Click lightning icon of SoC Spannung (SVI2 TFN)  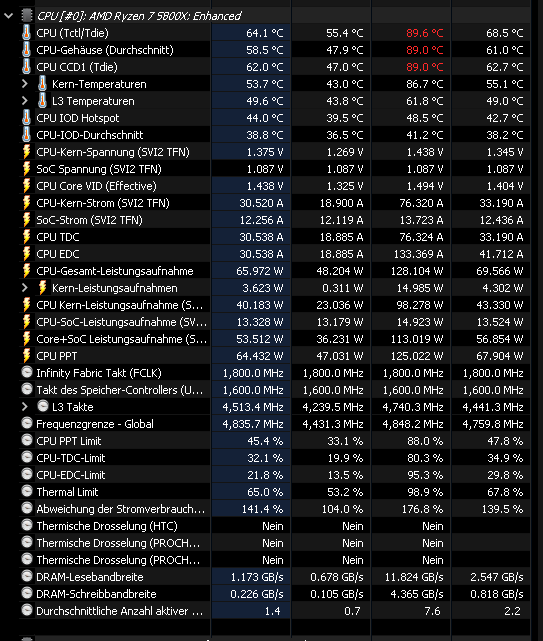[x=27, y=169]
